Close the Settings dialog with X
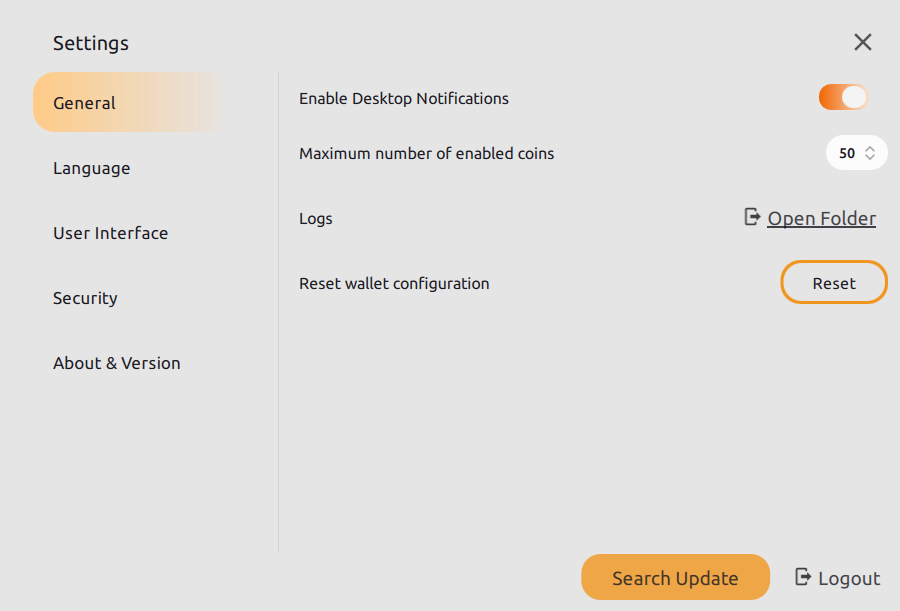Viewport: 900px width, 611px height. (x=863, y=42)
